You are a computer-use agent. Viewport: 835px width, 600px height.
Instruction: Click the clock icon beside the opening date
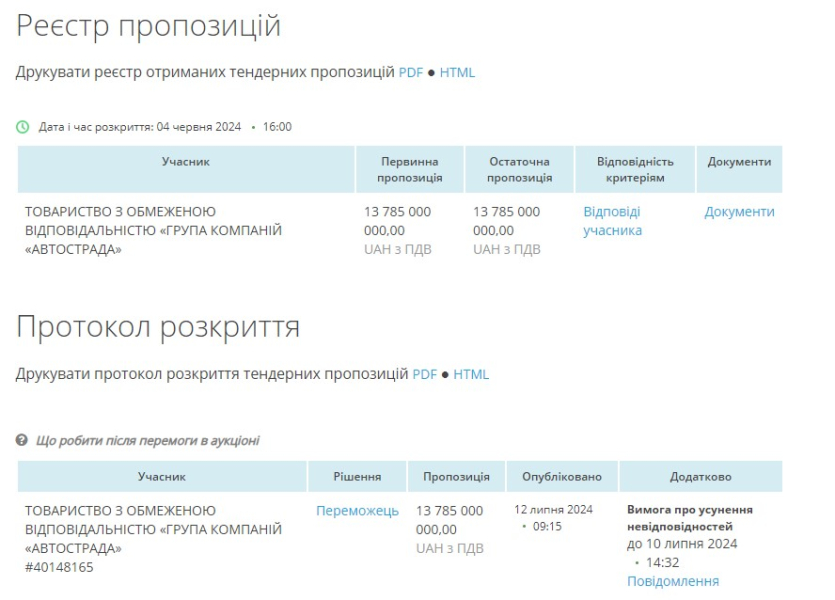pos(23,127)
